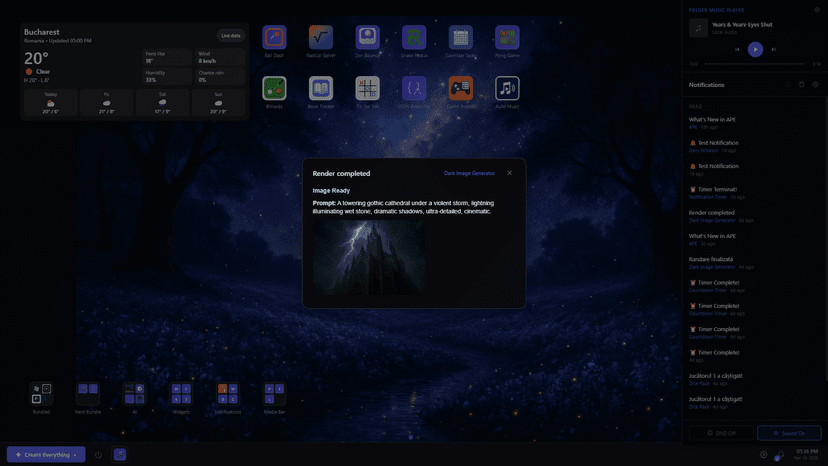Expand the Create Everything menu

(46, 455)
